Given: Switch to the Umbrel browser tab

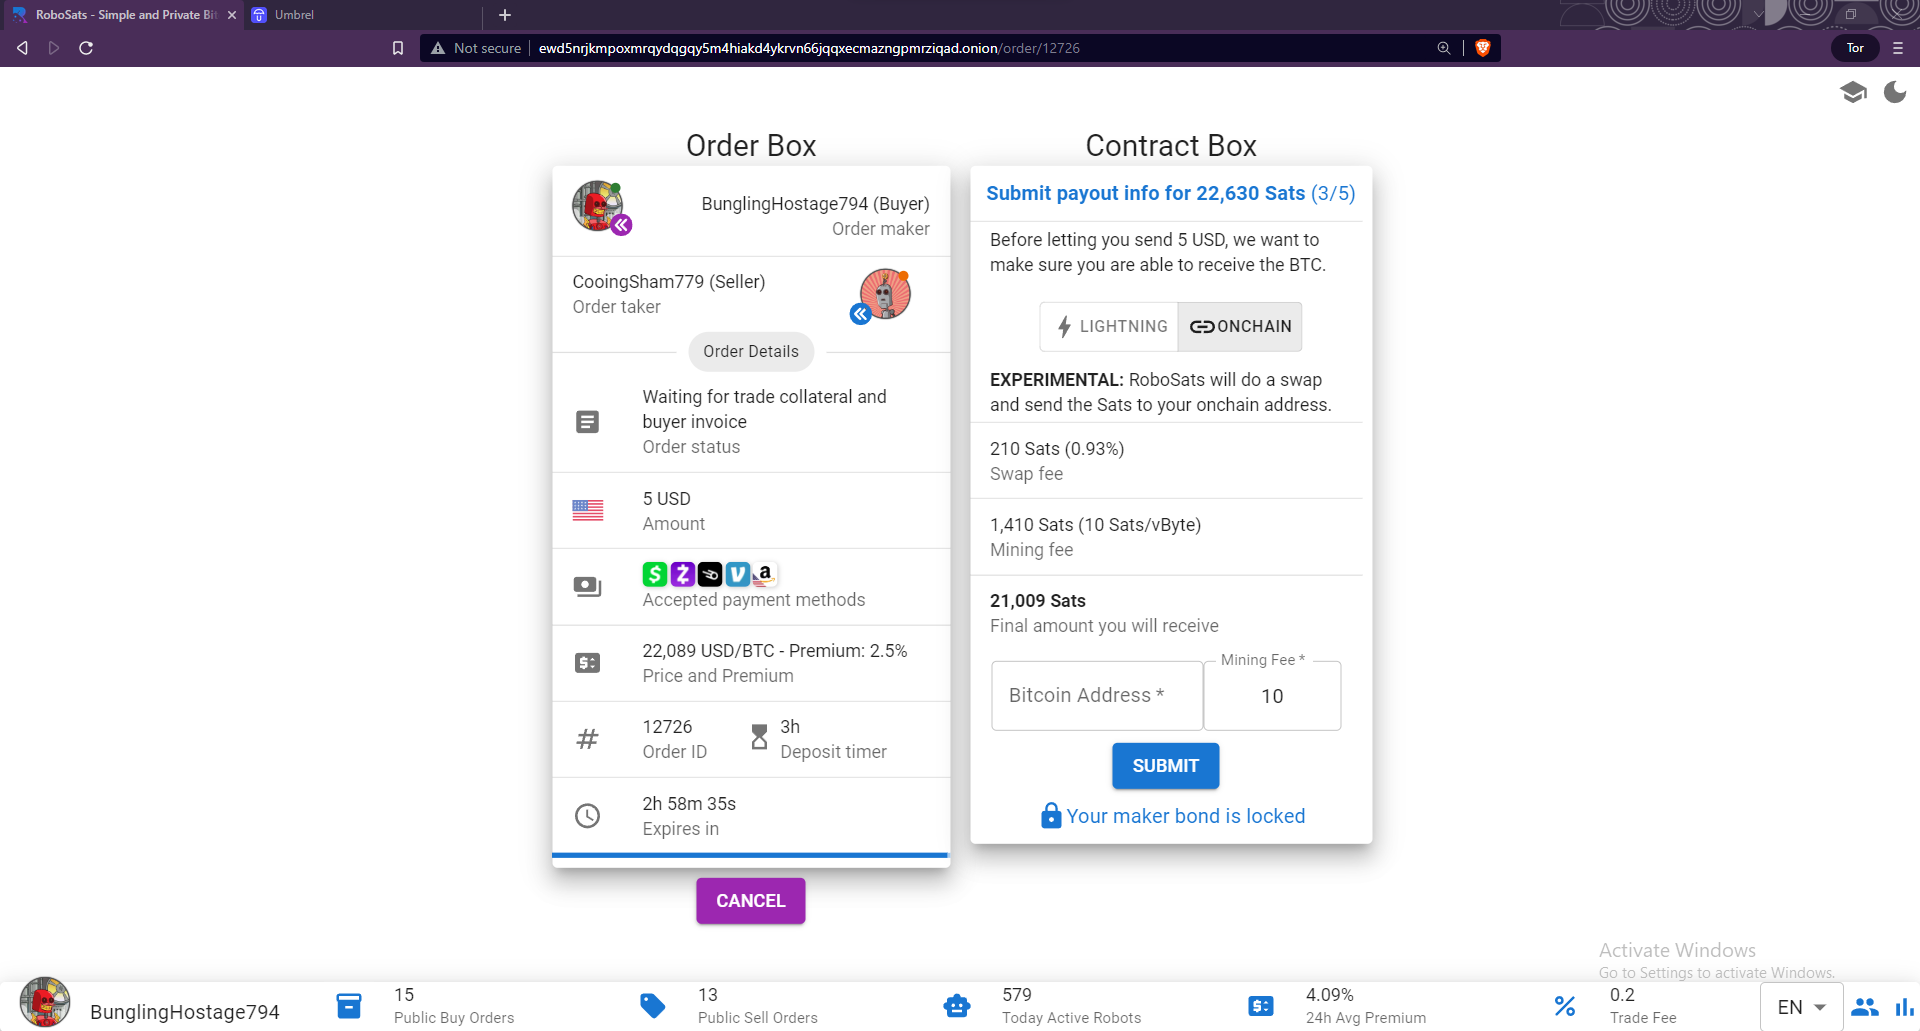Looking at the screenshot, I should [294, 15].
